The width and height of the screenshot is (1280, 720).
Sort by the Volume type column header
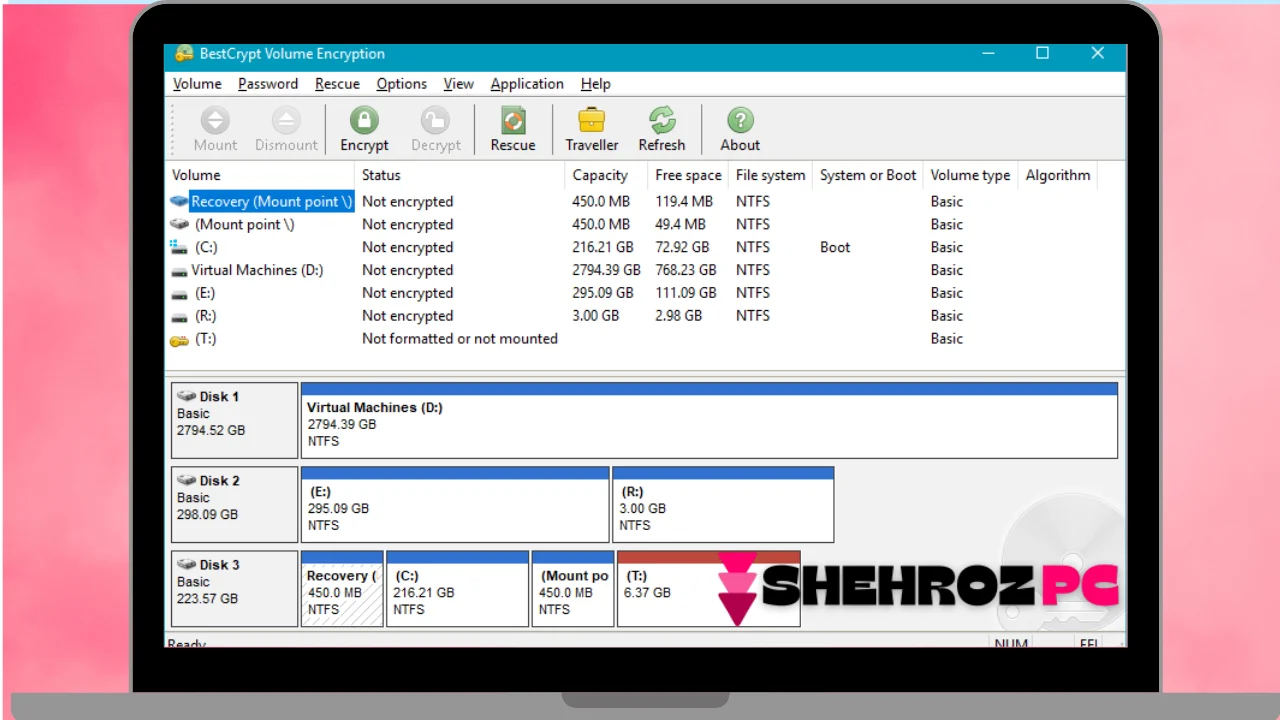[970, 175]
